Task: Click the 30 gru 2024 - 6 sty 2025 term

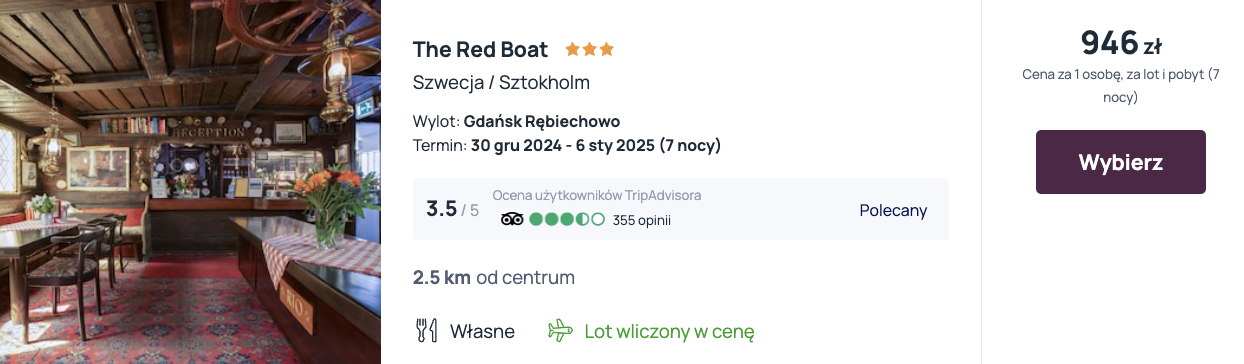Action: point(596,145)
